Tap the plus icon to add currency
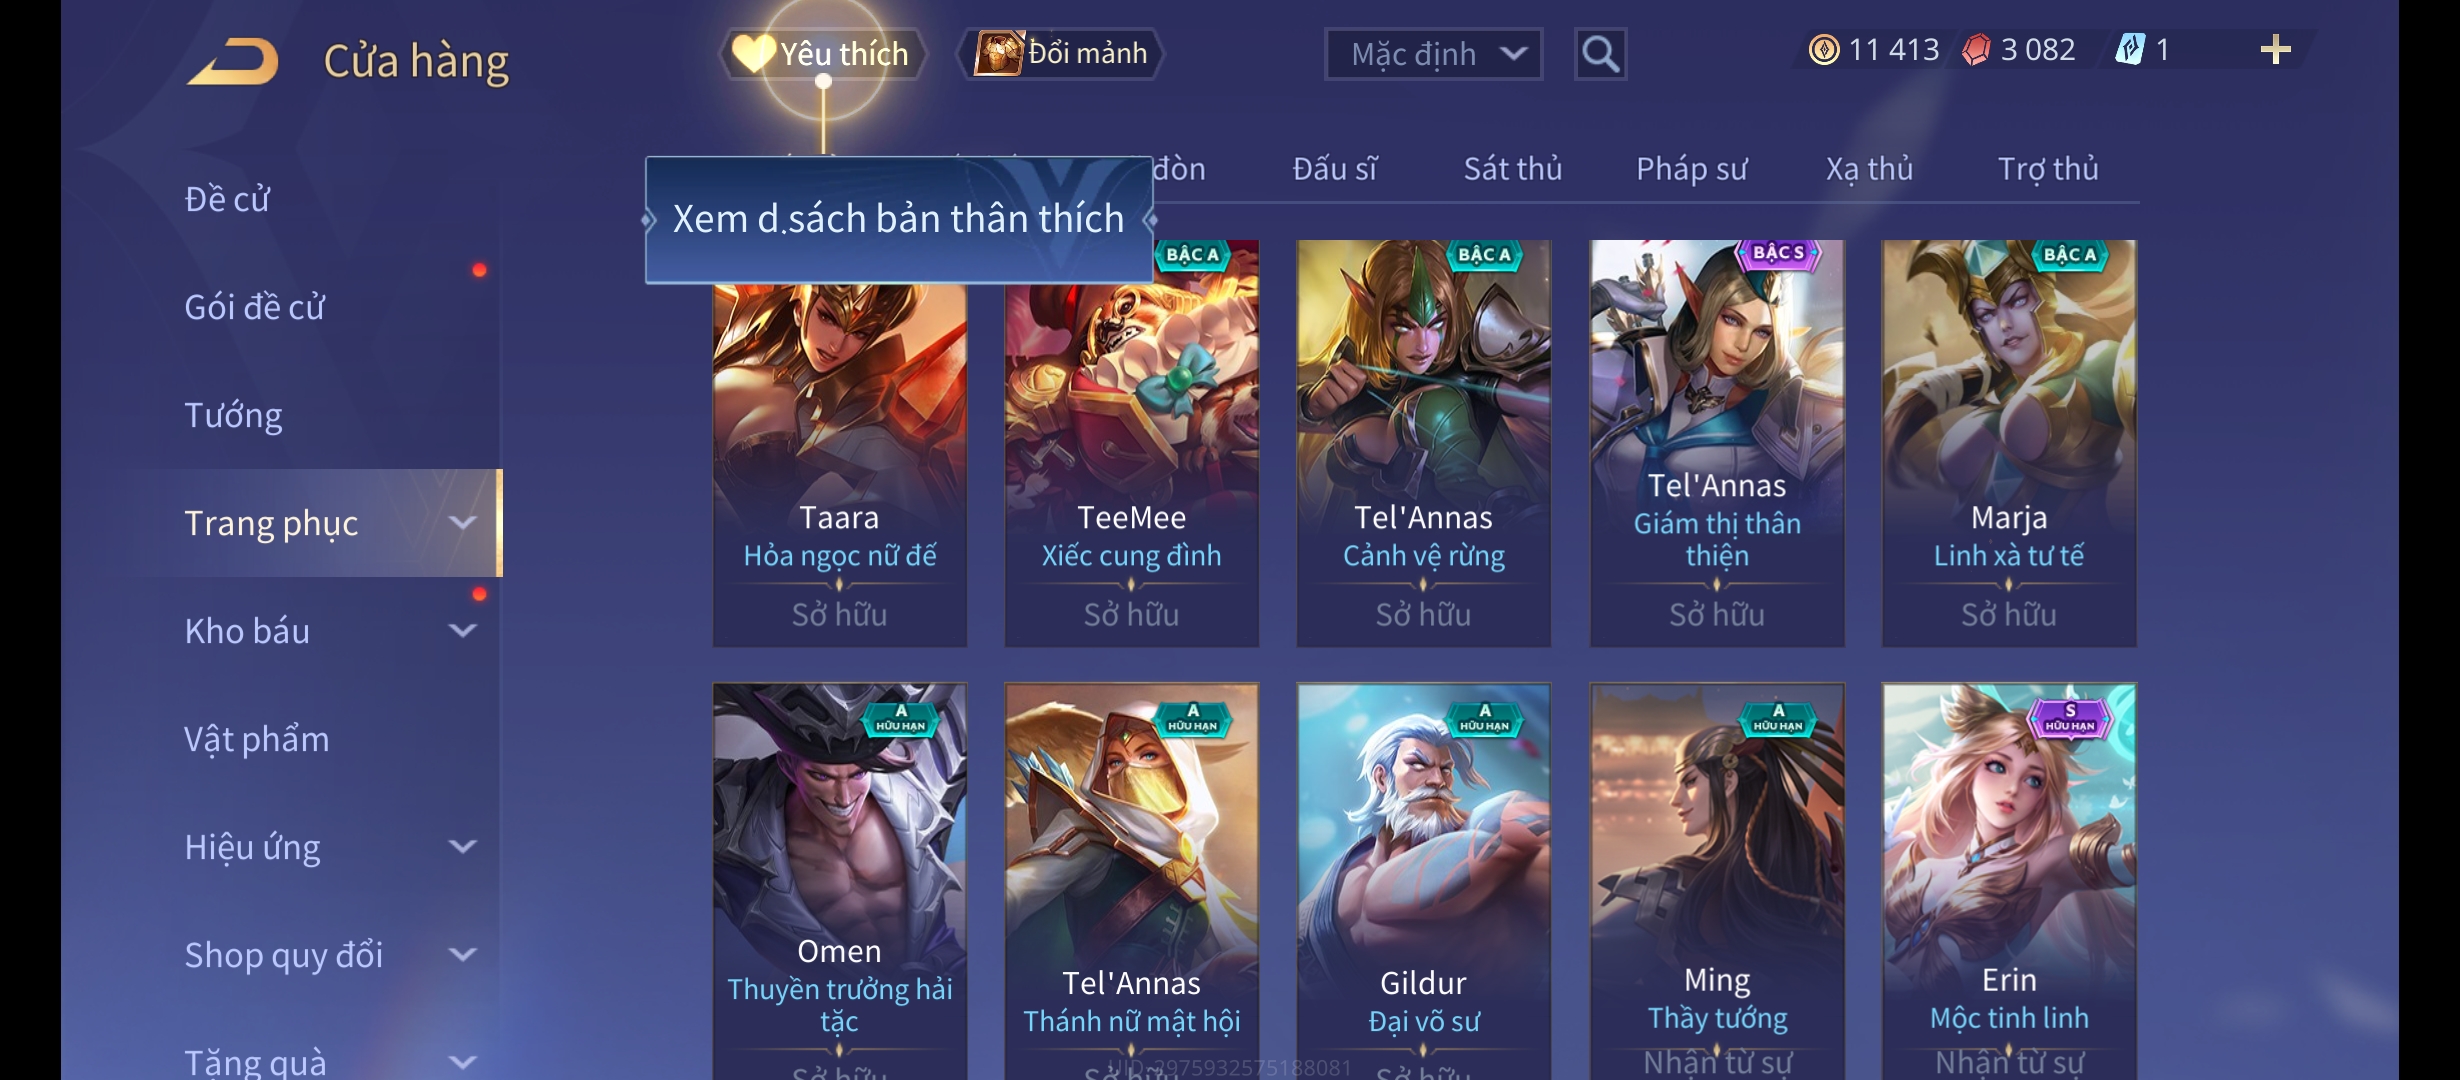This screenshot has height=1080, width=2460. pos(2275,50)
